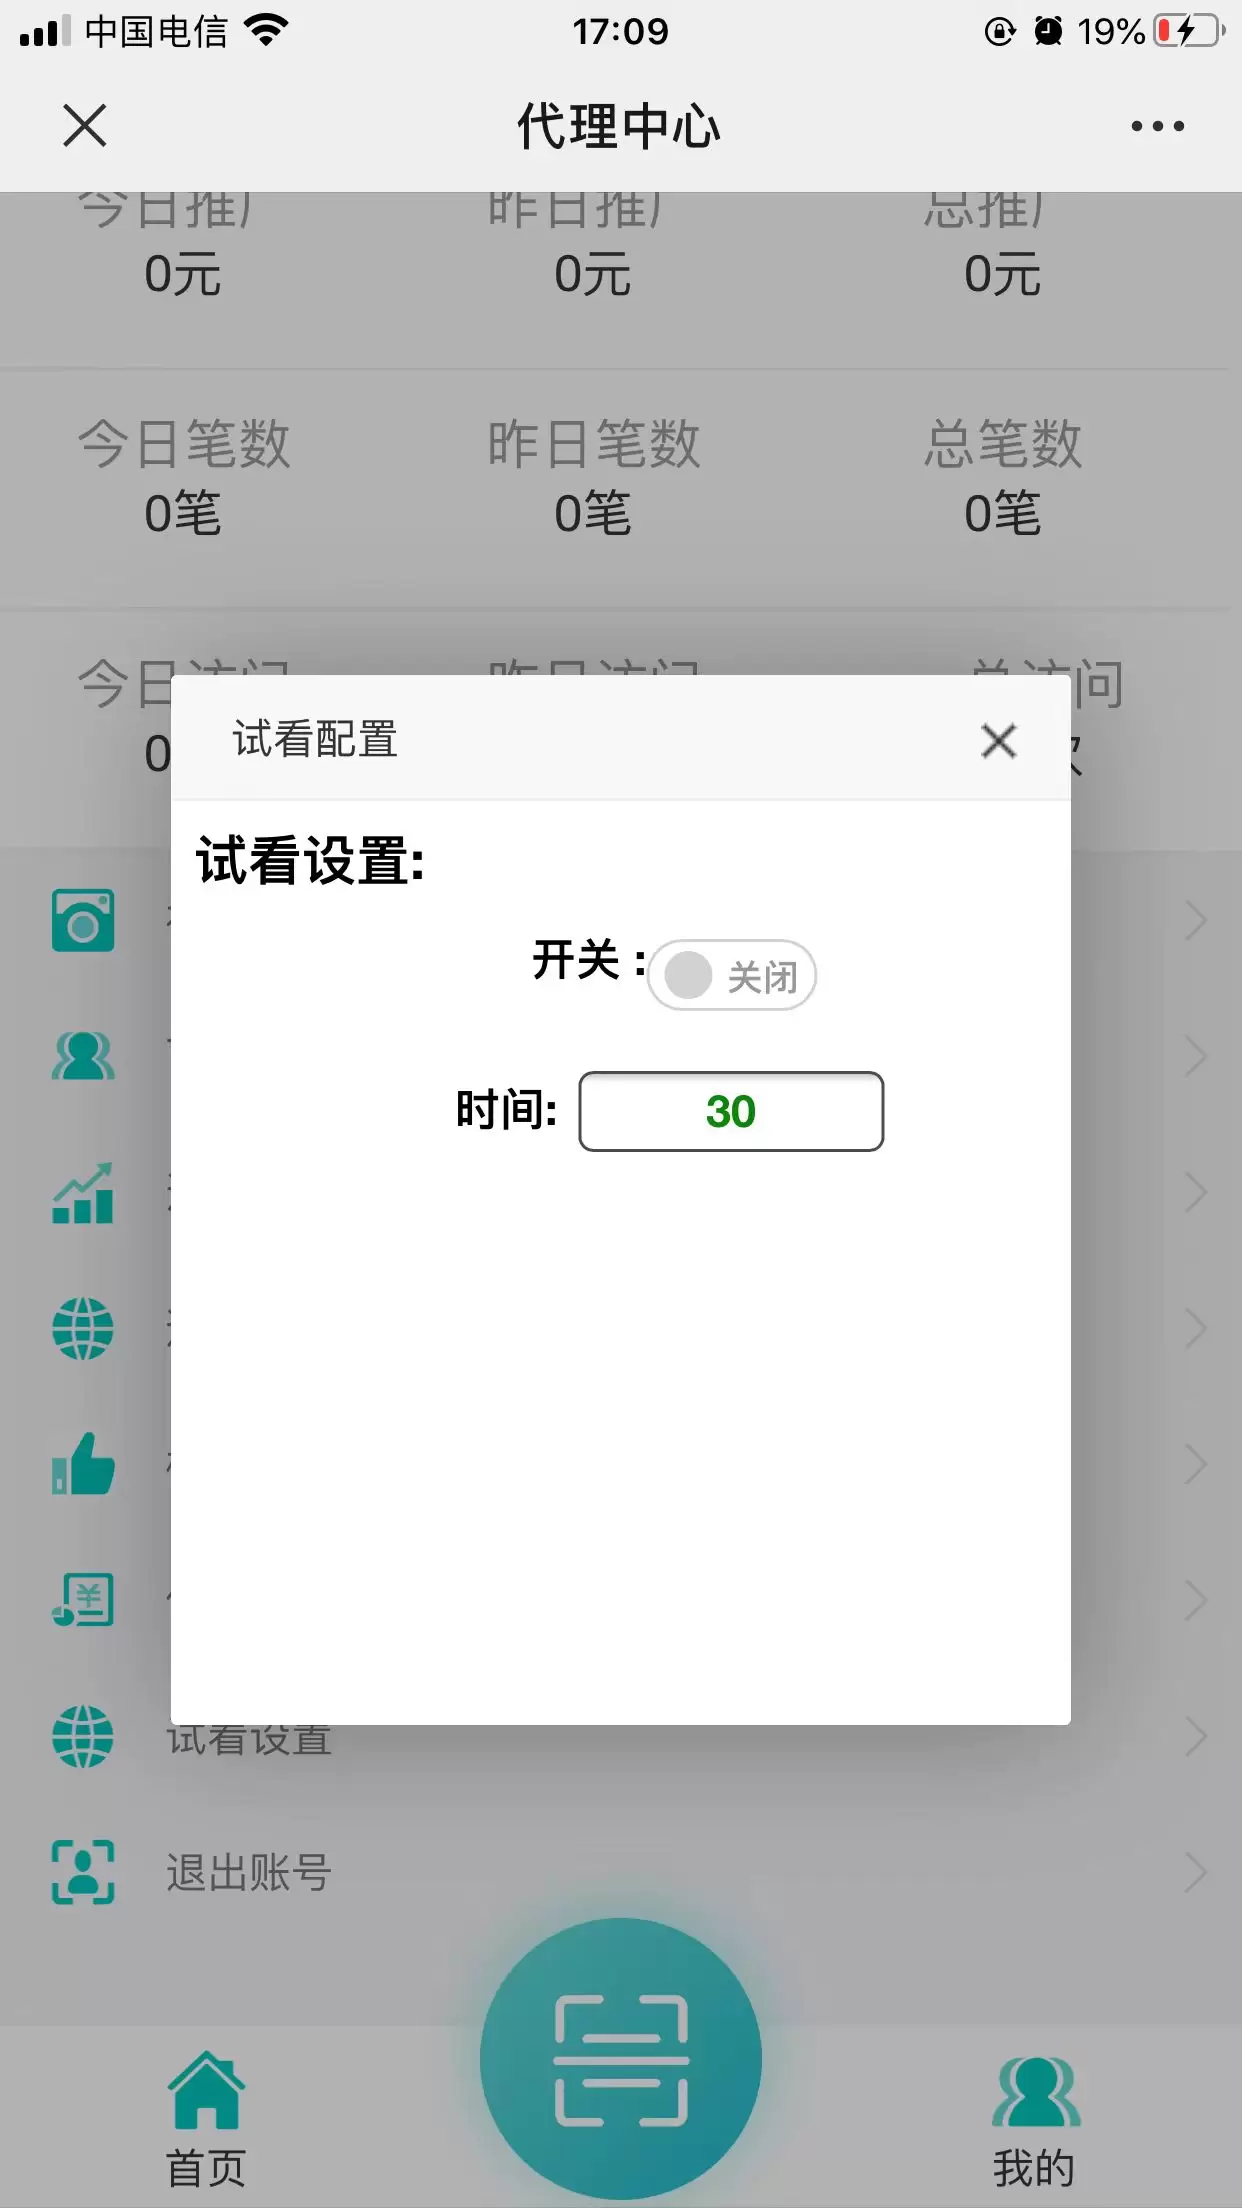Image resolution: width=1242 pixels, height=2208 pixels.
Task: Select 退出账号 to log out
Action: 248,1872
